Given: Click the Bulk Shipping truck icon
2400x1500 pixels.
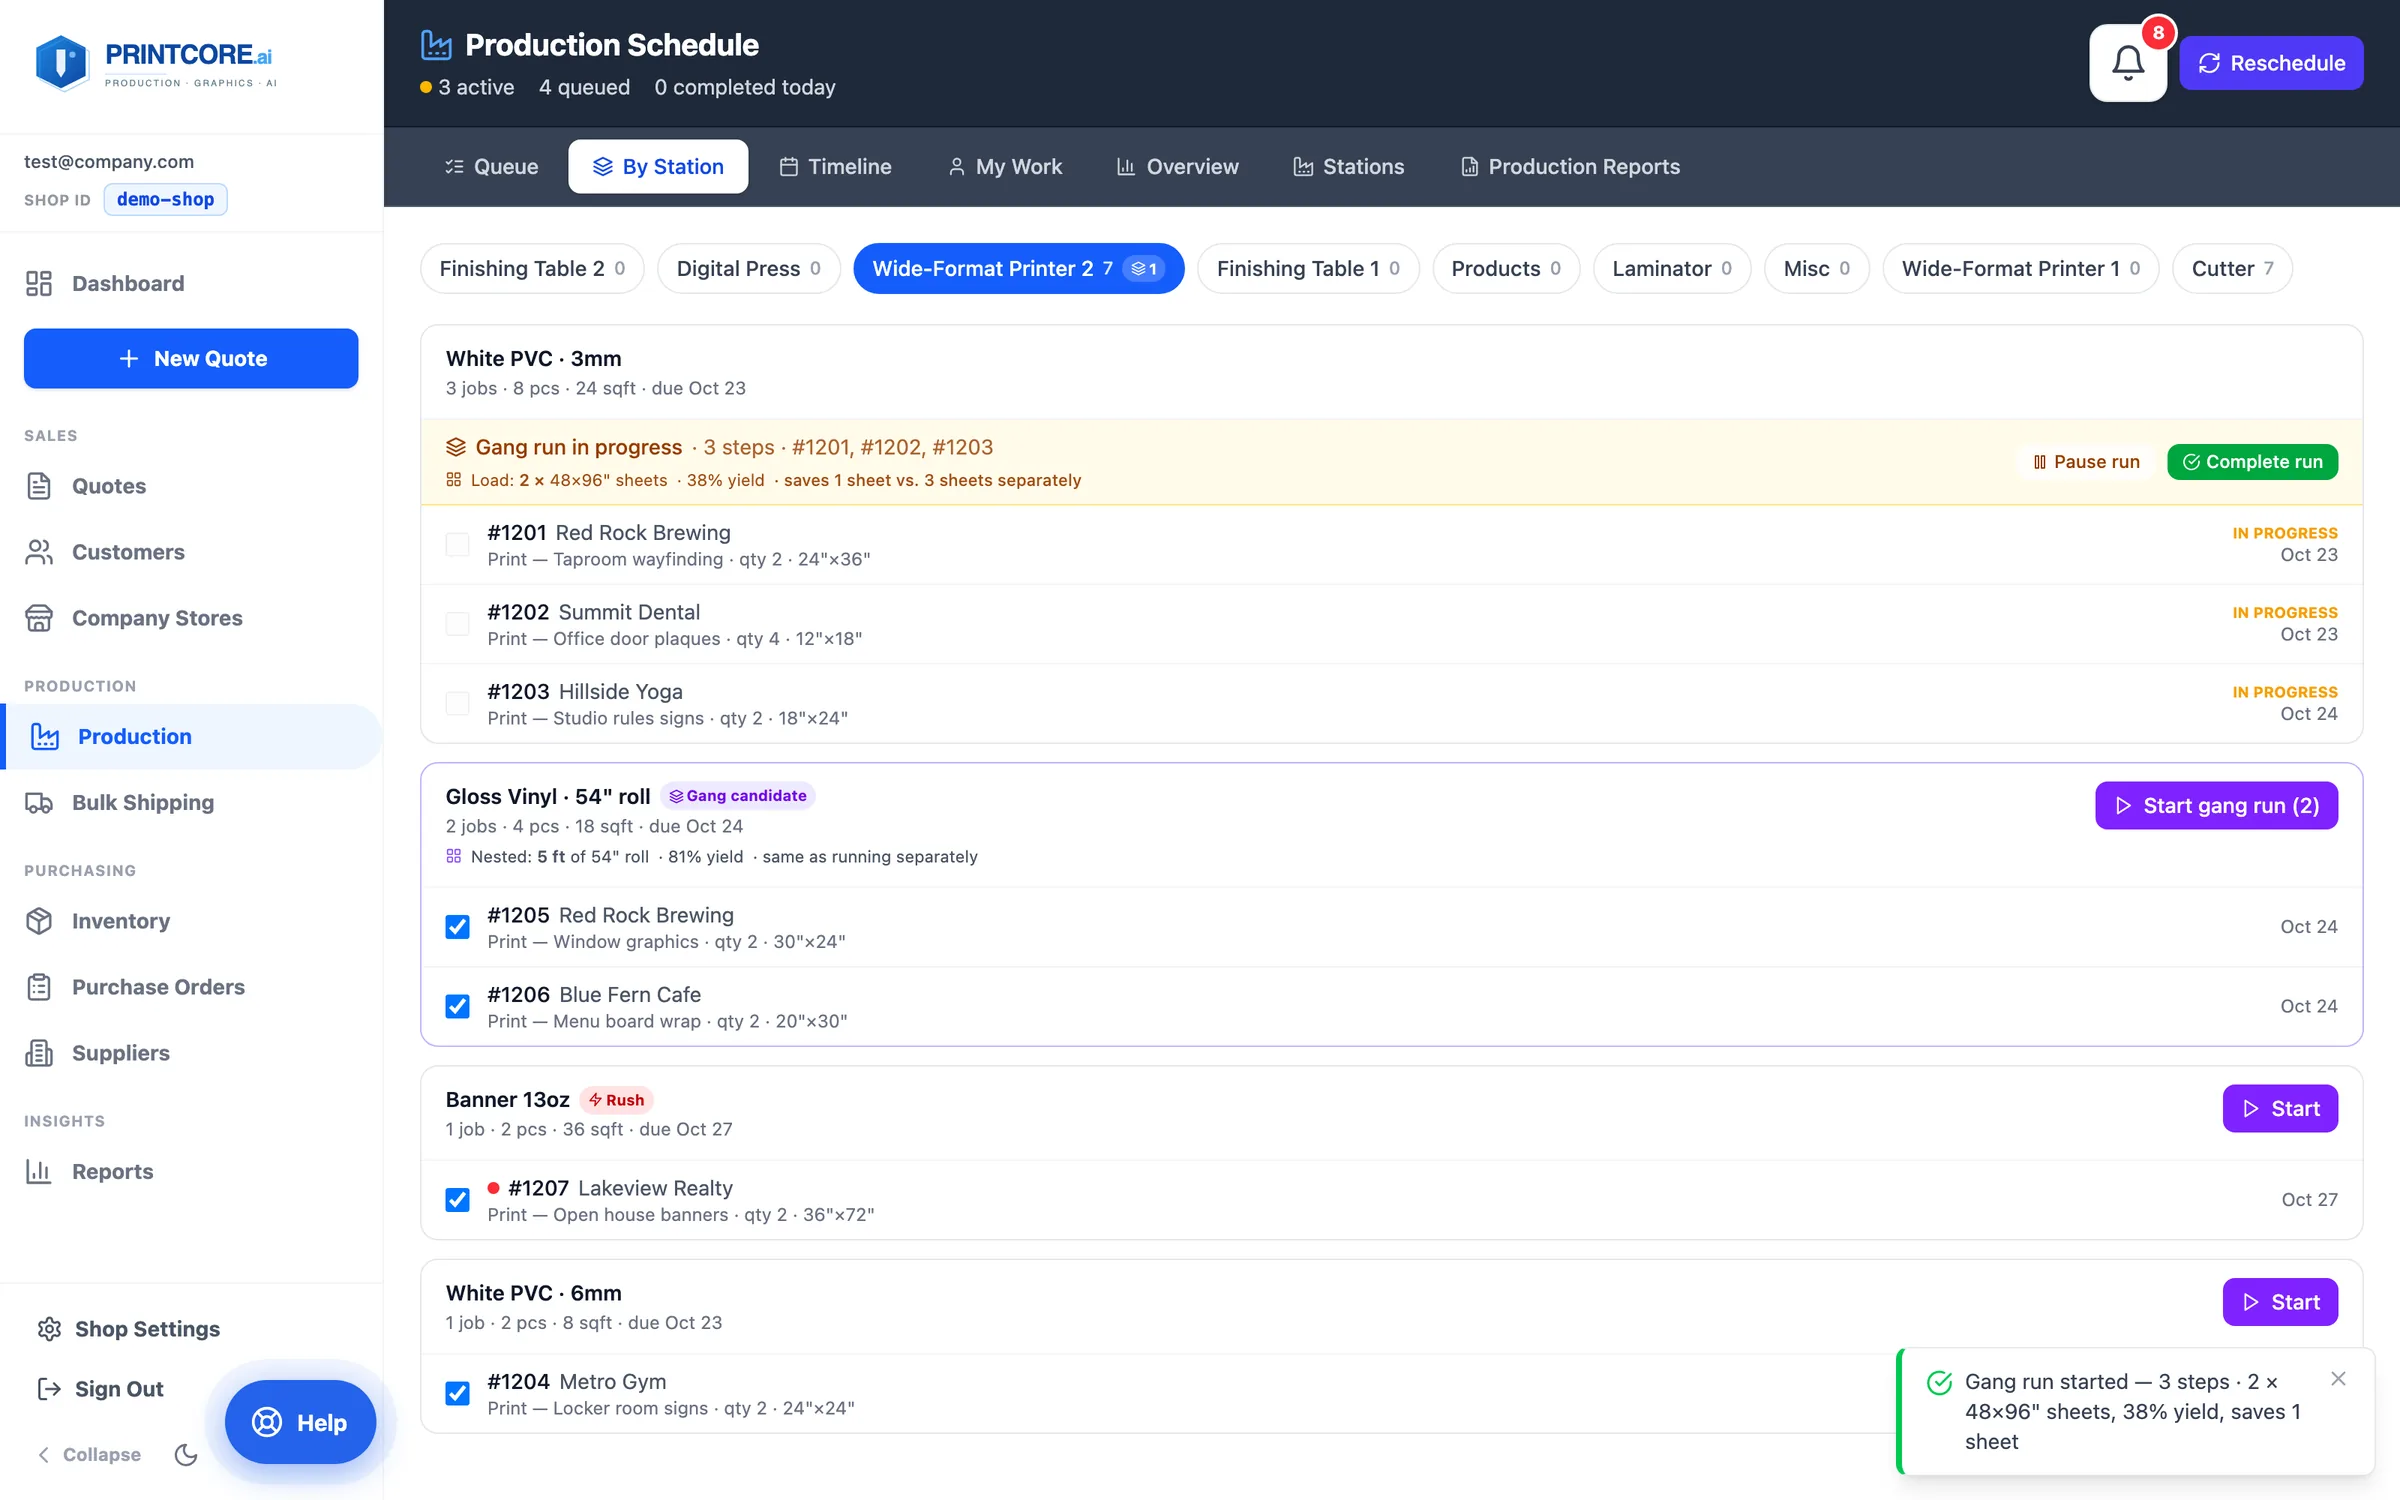Looking at the screenshot, I should [x=39, y=803].
